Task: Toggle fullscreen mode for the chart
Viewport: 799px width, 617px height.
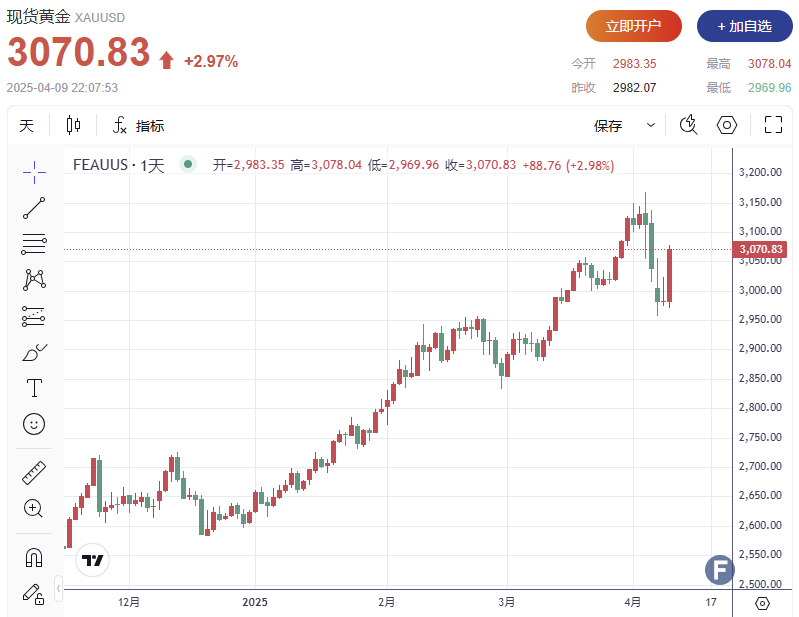Action: [773, 125]
